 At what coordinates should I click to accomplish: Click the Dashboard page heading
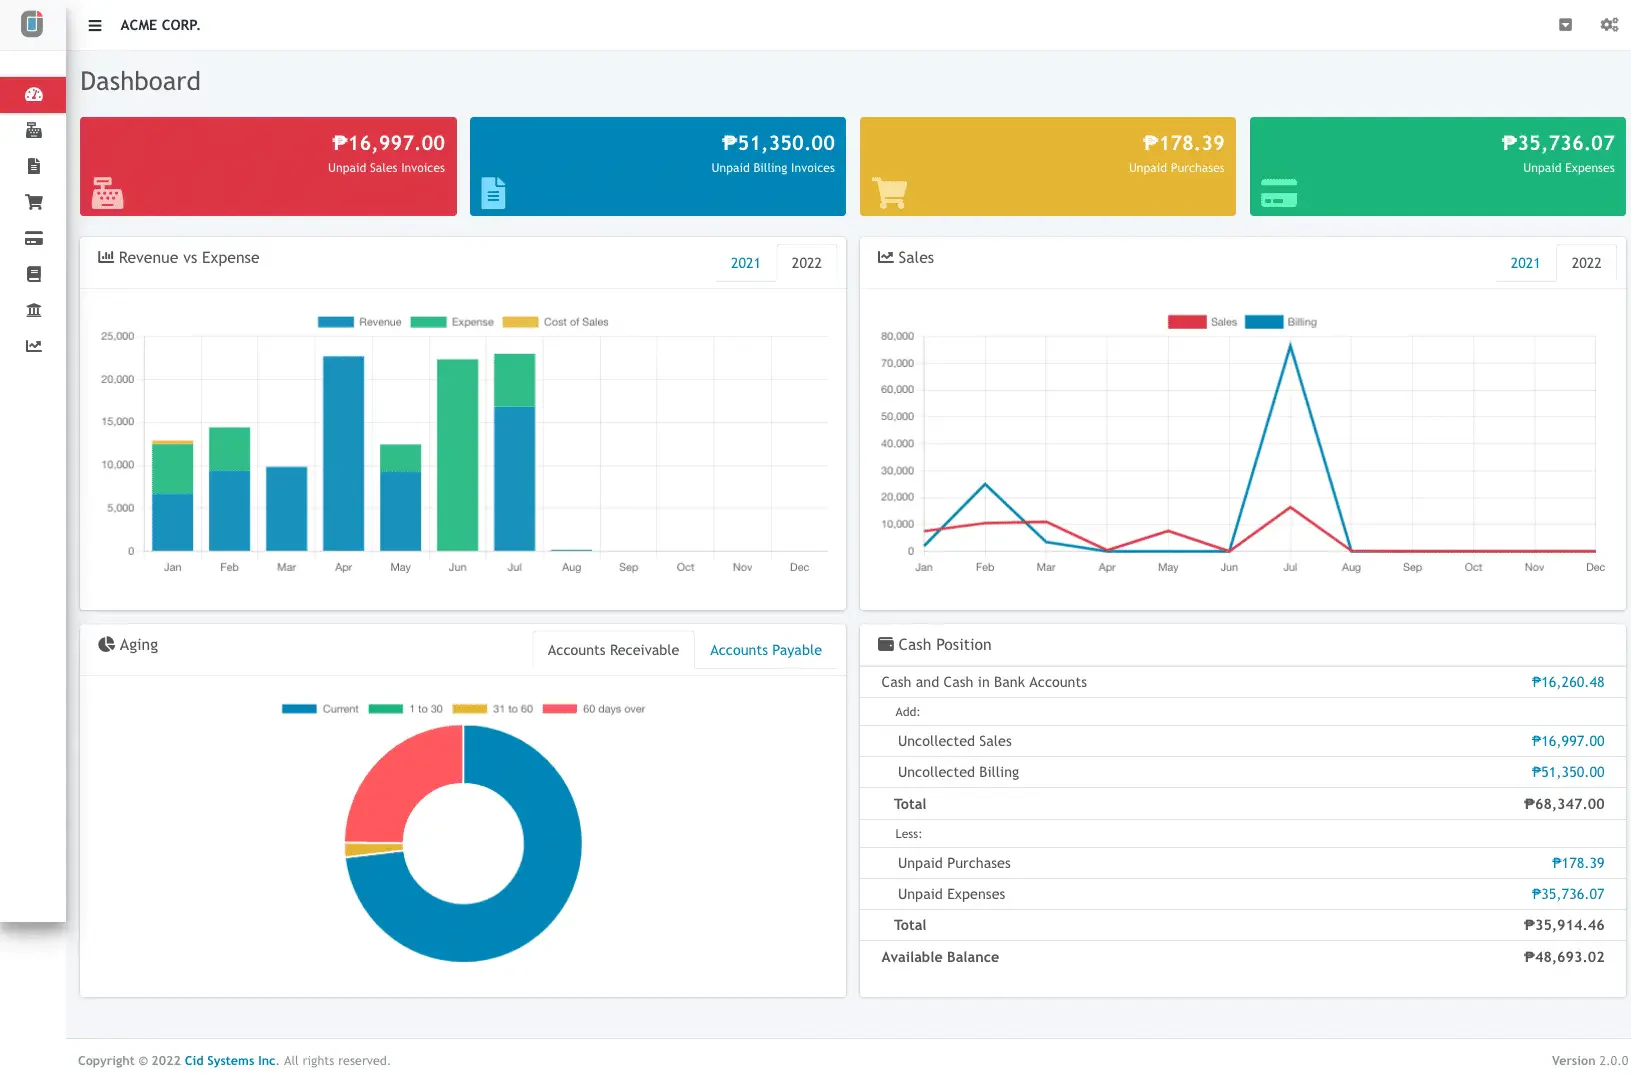[140, 81]
